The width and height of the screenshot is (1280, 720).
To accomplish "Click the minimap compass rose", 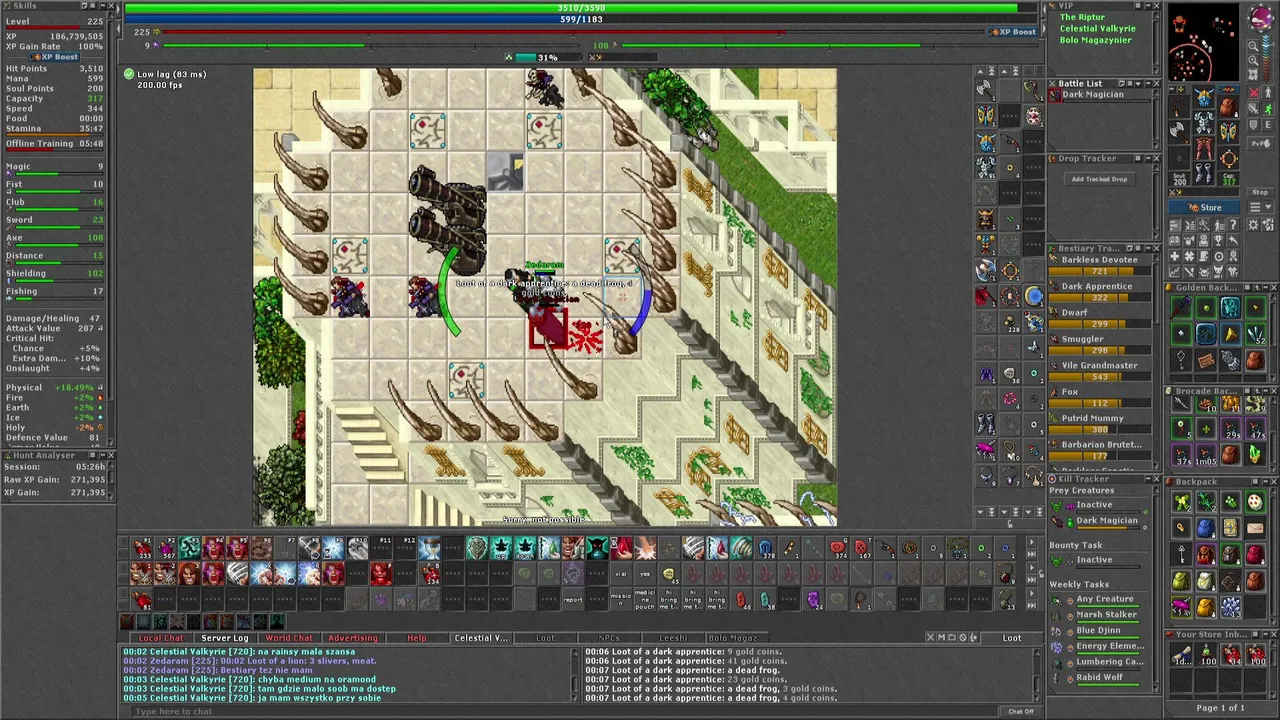I will pyautogui.click(x=1260, y=17).
